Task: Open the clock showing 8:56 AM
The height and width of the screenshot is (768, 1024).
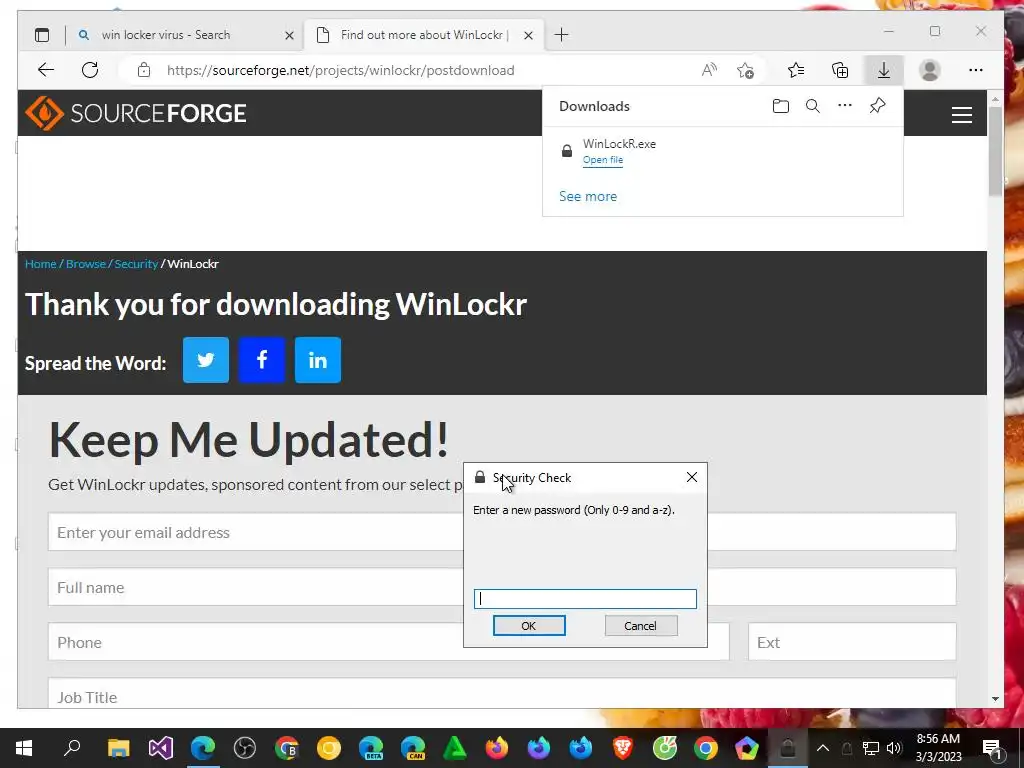Action: pos(938,748)
